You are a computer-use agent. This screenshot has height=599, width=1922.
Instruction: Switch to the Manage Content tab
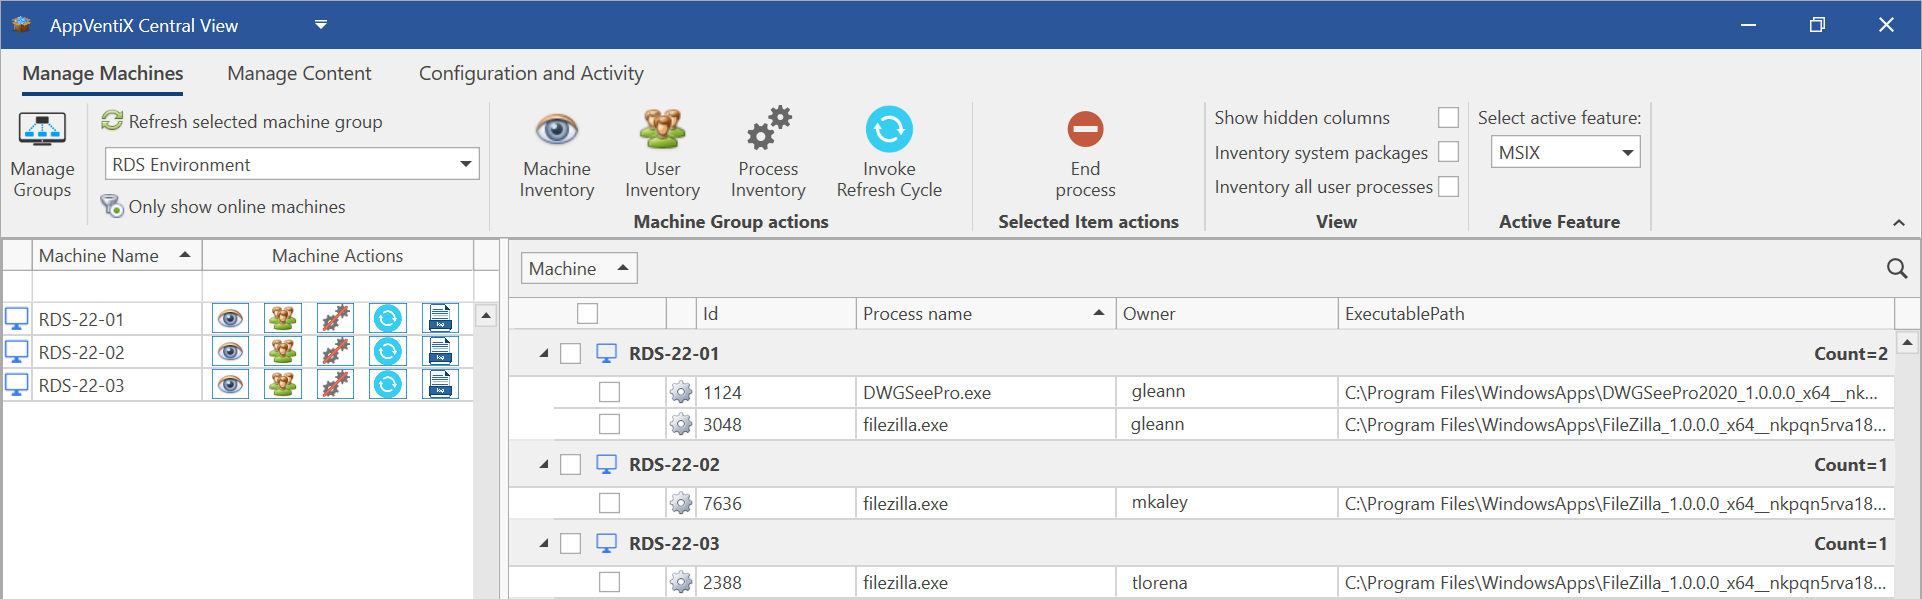(x=299, y=73)
